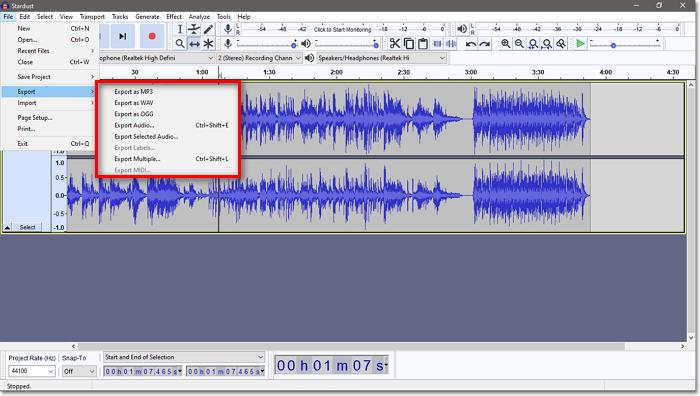Click the Fit Selection to Width icon
The image size is (700, 396).
pyautogui.click(x=533, y=43)
